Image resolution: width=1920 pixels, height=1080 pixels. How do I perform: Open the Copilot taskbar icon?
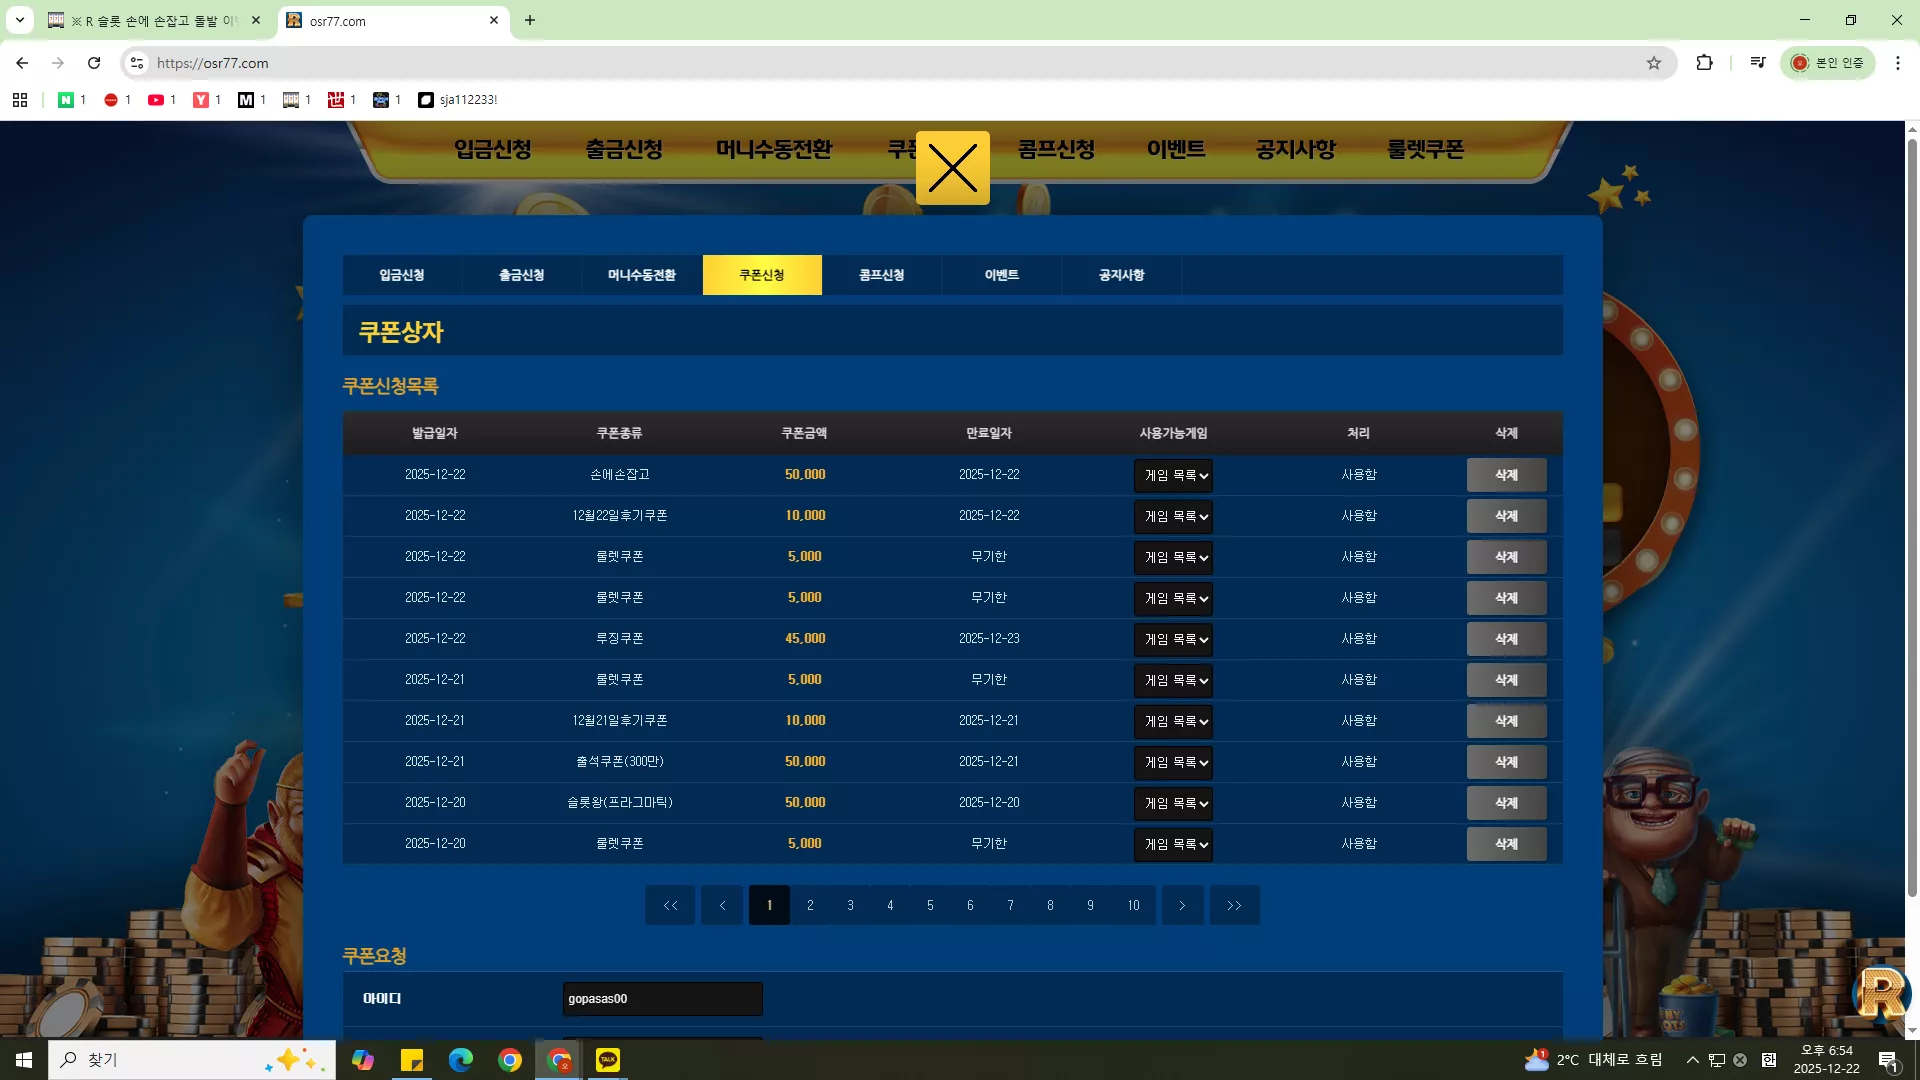(x=363, y=1060)
